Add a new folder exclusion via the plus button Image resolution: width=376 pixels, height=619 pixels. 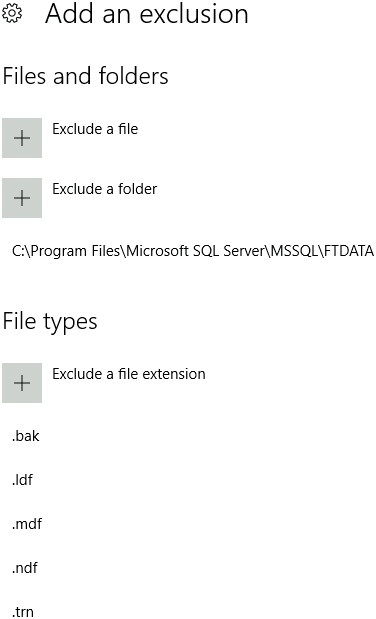point(22,198)
